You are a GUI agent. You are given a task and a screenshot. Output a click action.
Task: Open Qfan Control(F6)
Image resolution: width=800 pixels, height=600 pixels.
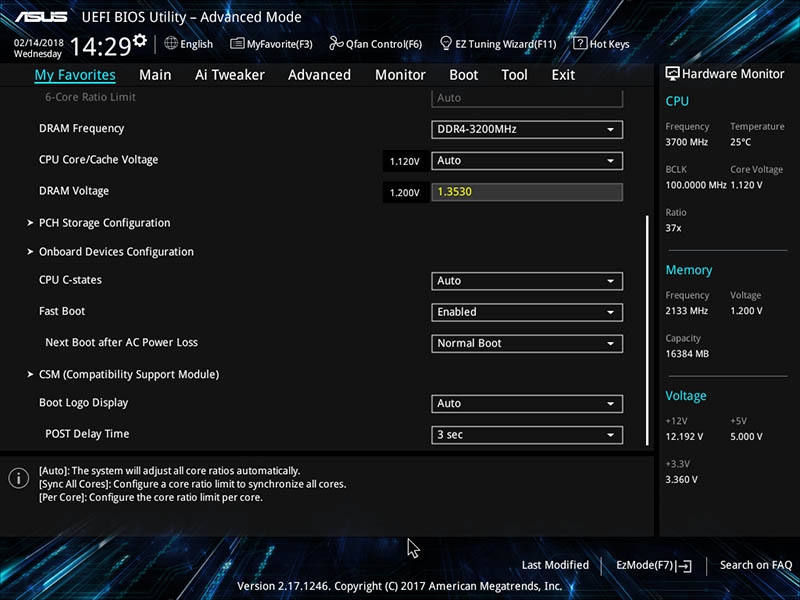pos(376,44)
